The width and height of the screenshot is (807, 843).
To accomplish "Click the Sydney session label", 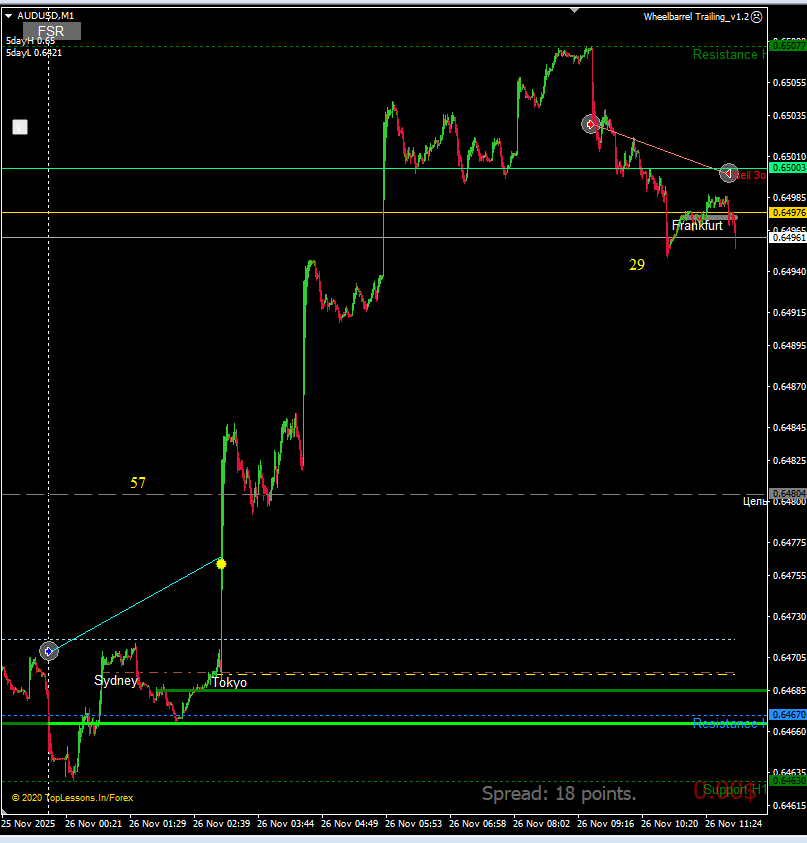I will [x=116, y=681].
